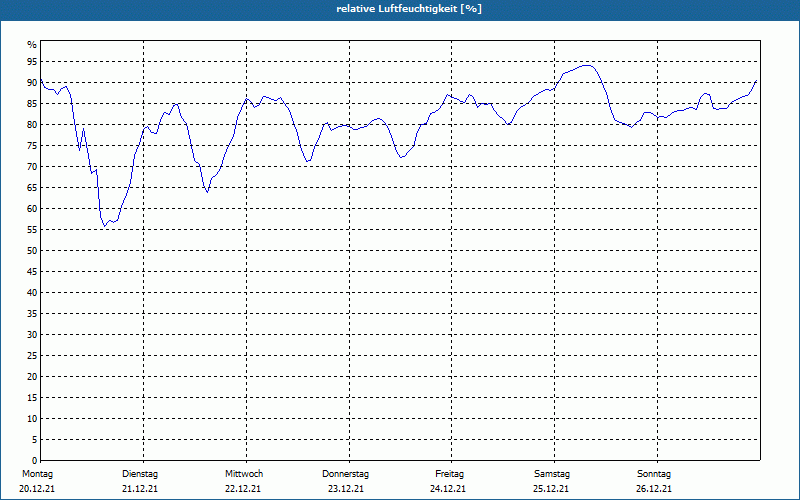Click the date label 21.12.21
Viewport: 800px width, 500px height.
tap(140, 489)
